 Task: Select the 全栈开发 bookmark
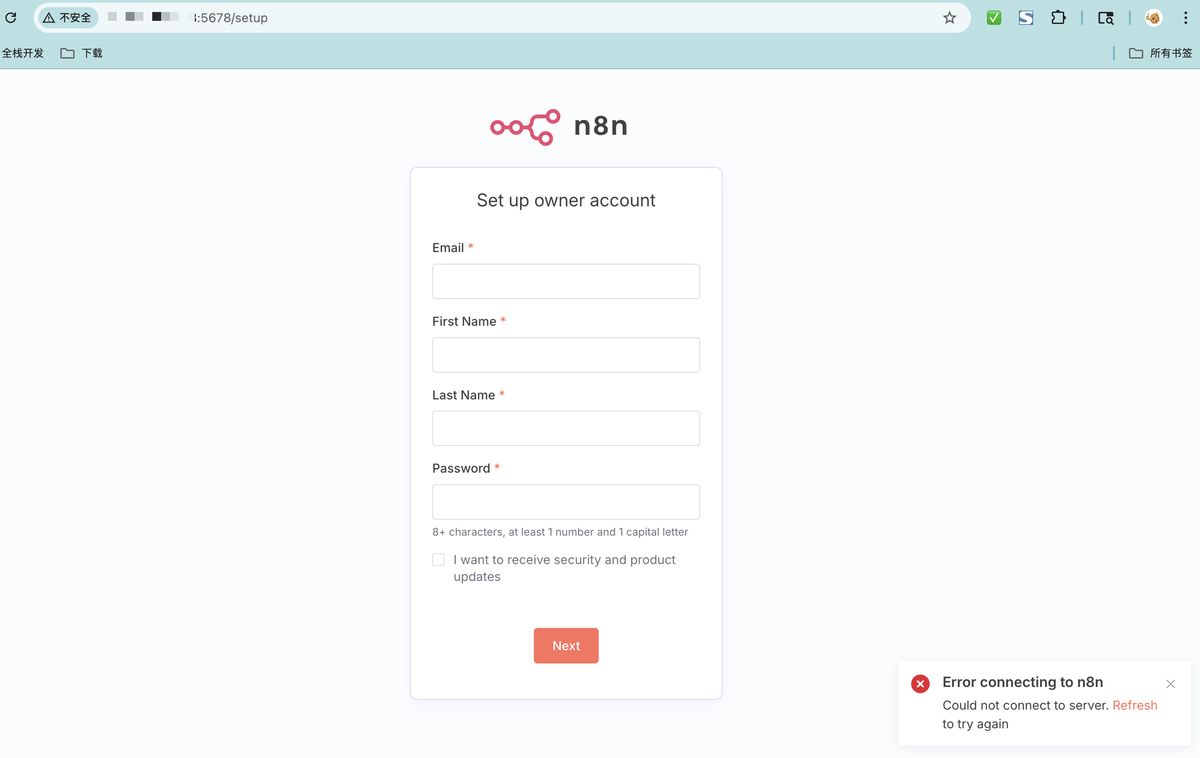pos(22,52)
